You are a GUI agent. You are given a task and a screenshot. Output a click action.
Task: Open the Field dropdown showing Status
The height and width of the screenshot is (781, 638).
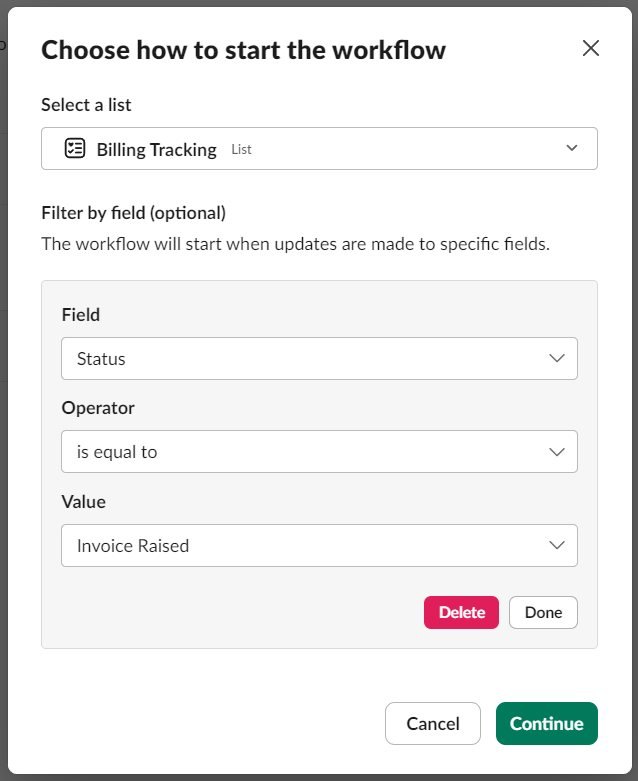[x=319, y=359]
